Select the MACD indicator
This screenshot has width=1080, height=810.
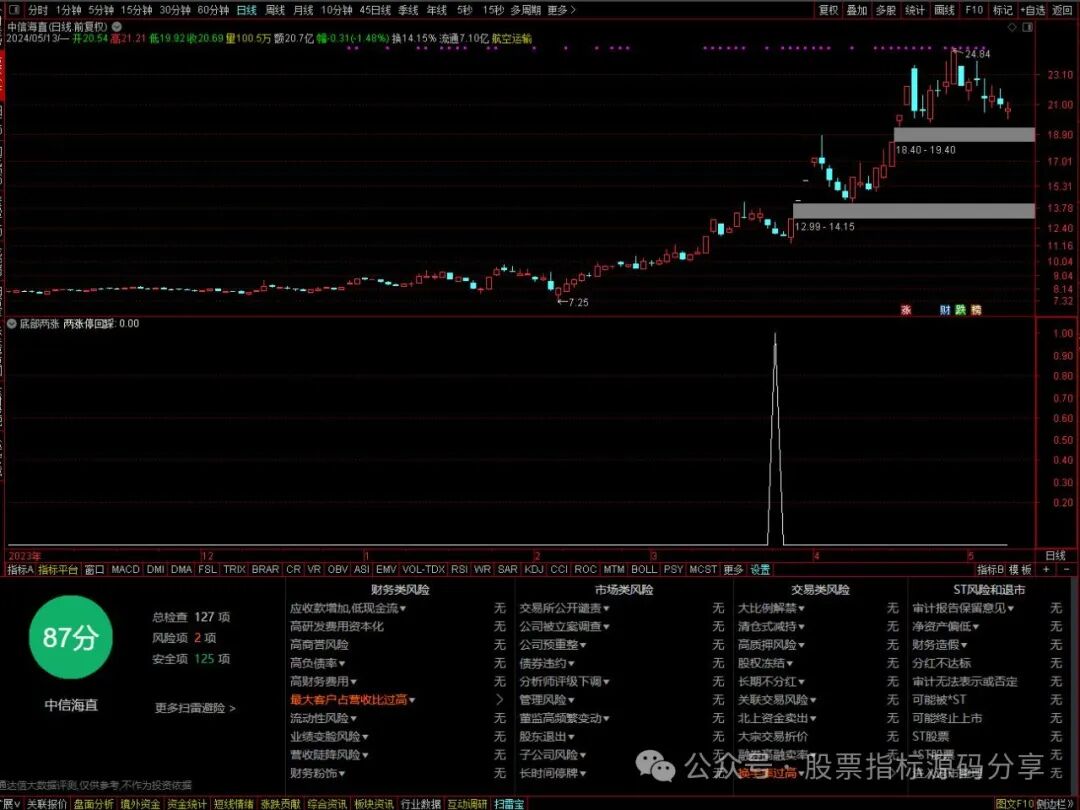(125, 570)
